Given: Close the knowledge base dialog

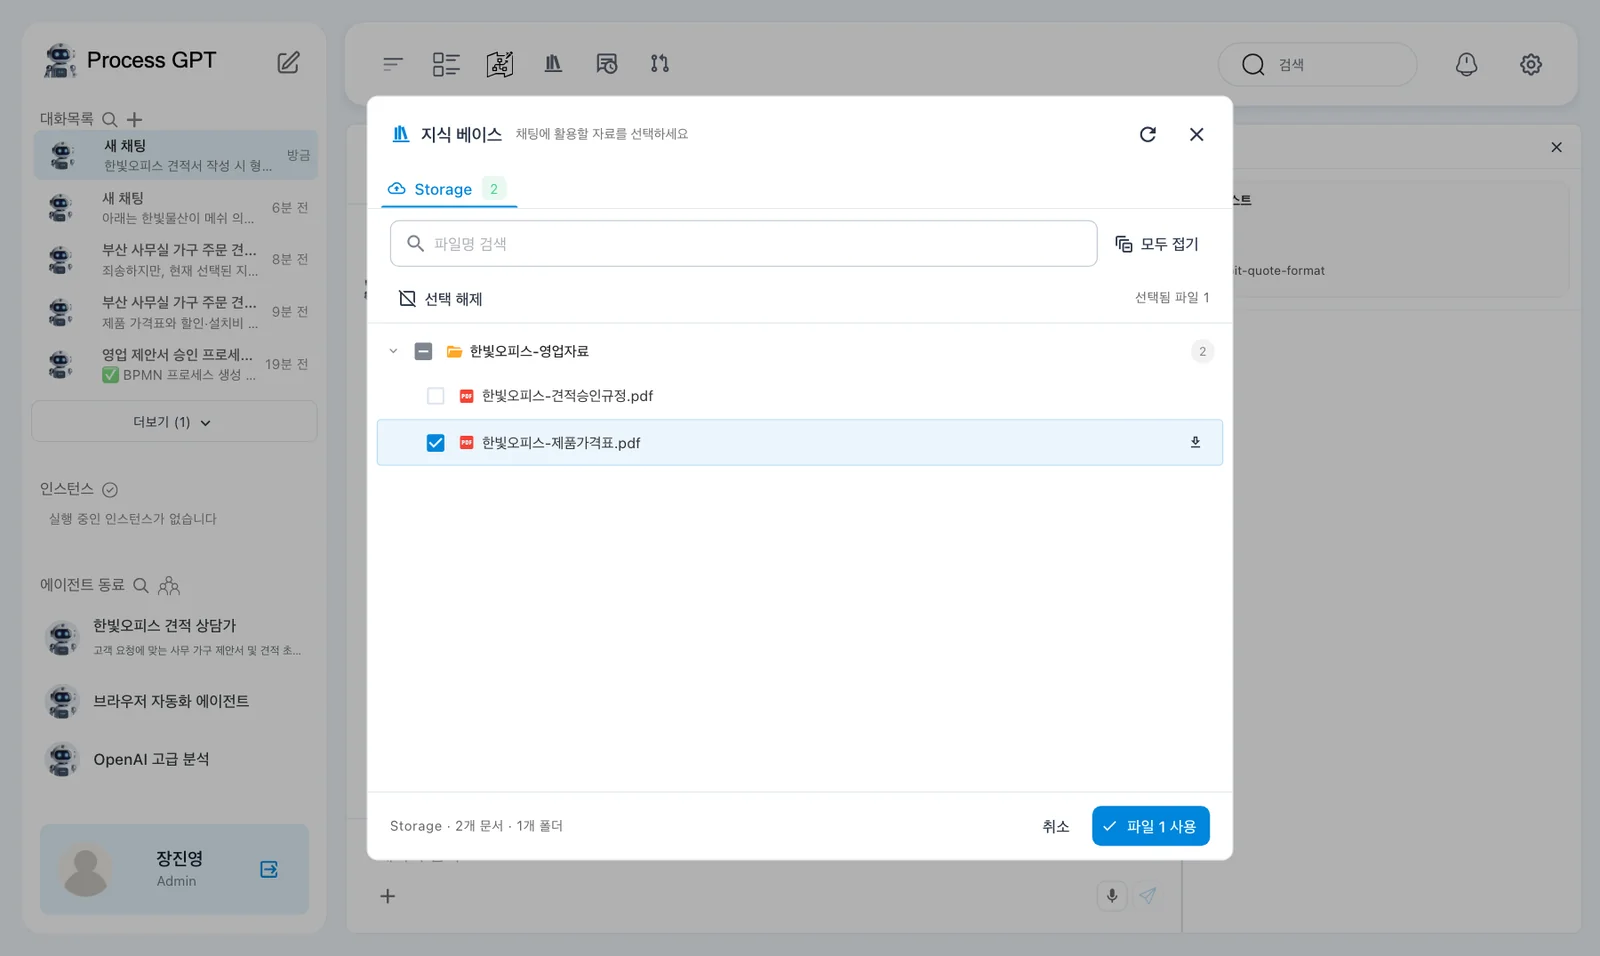Looking at the screenshot, I should 1196,134.
